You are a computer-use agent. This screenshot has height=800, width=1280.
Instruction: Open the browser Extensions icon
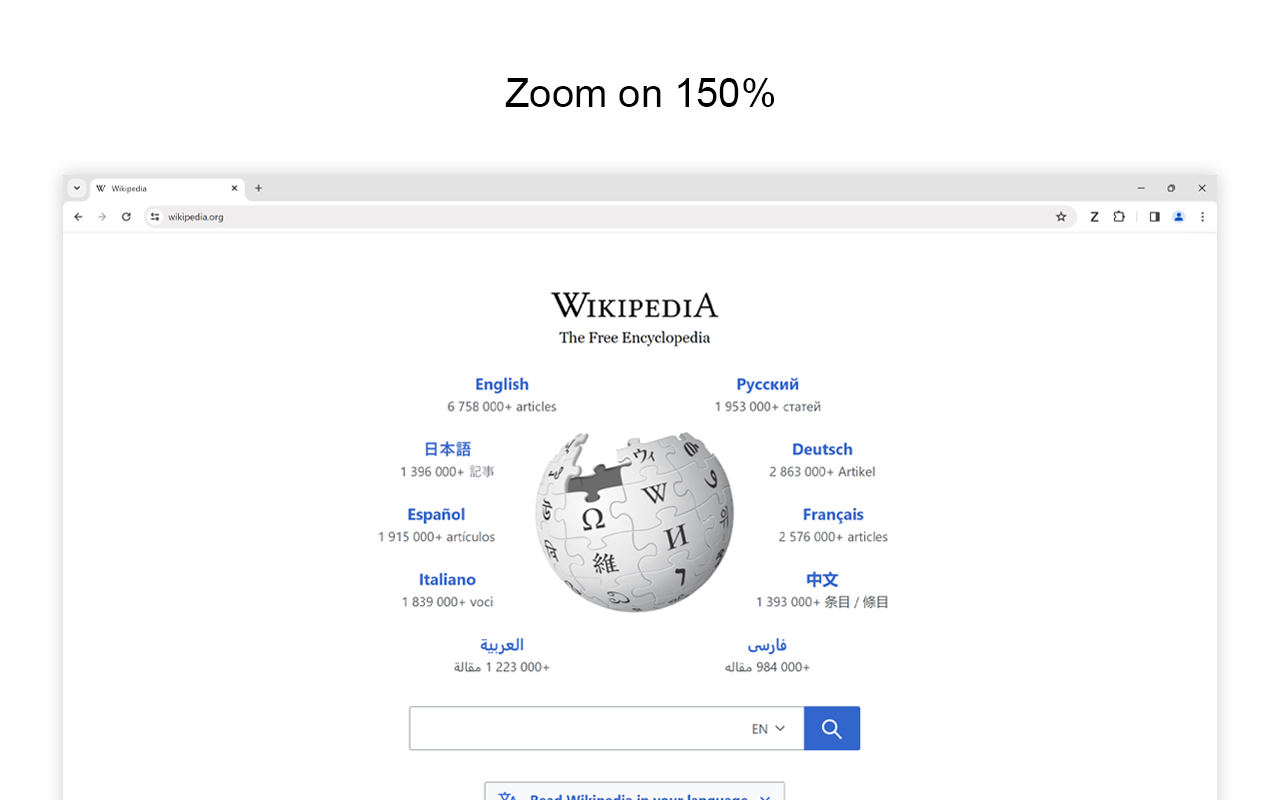1119,216
